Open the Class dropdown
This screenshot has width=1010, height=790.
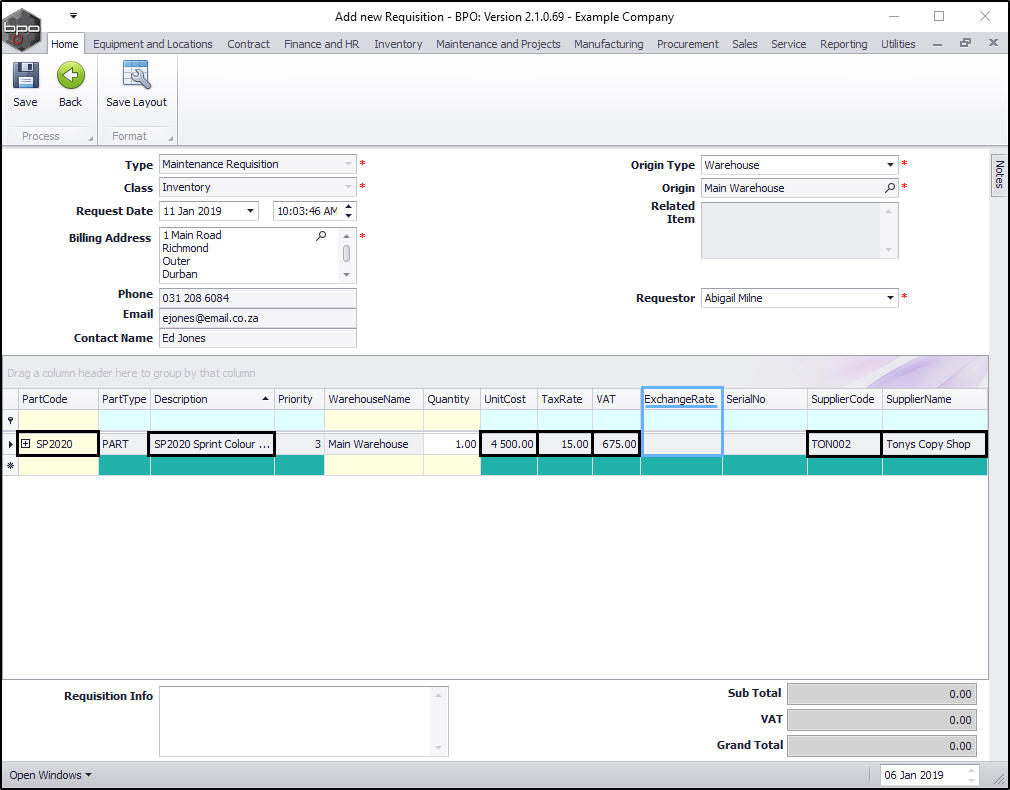pos(348,188)
